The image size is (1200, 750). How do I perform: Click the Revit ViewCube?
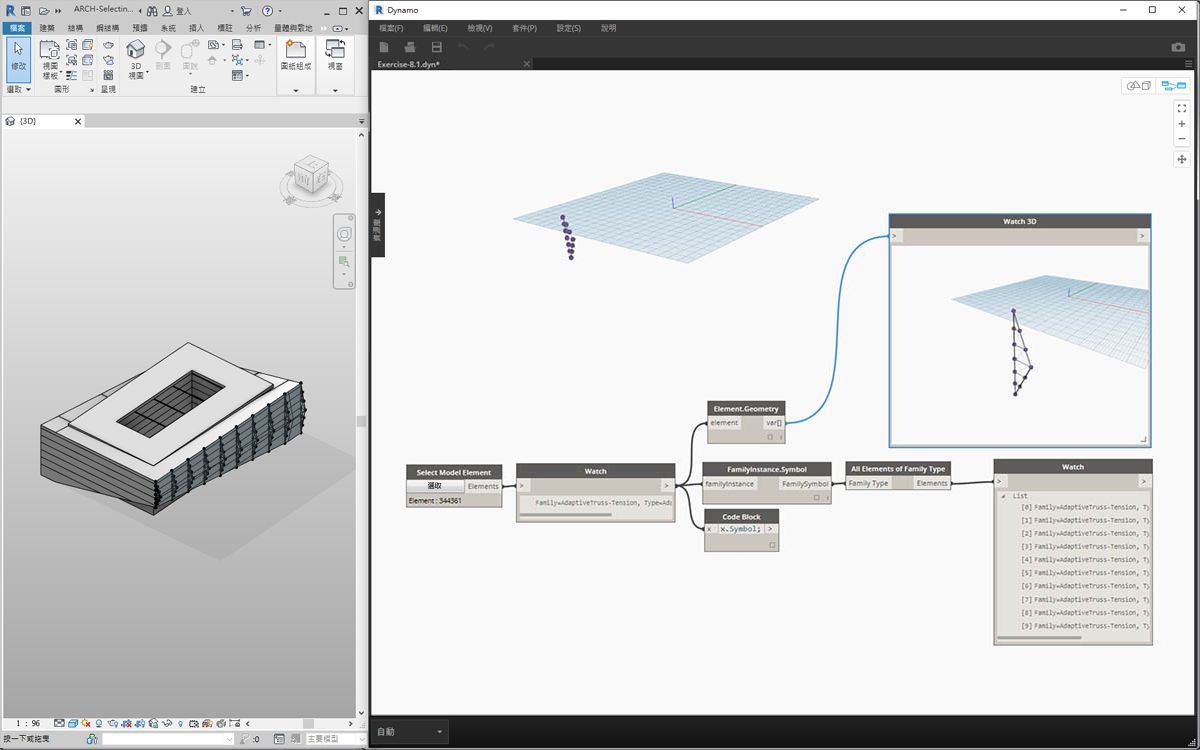click(312, 175)
